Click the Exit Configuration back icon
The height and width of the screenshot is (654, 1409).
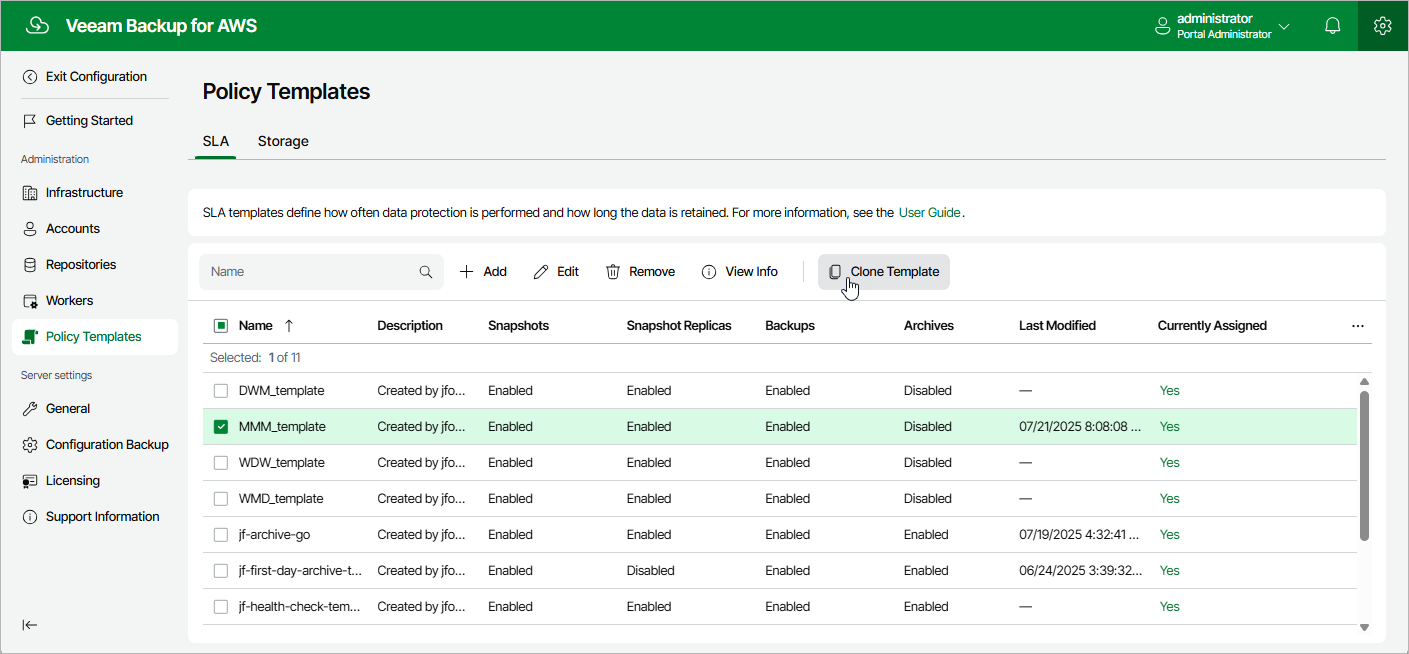click(30, 77)
